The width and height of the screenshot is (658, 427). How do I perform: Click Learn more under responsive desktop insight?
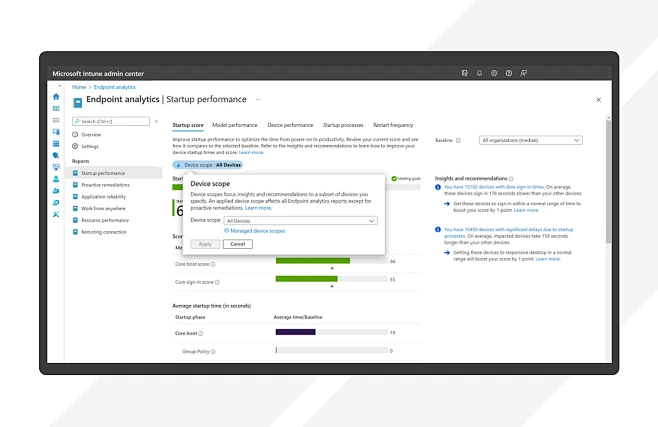[x=548, y=259]
